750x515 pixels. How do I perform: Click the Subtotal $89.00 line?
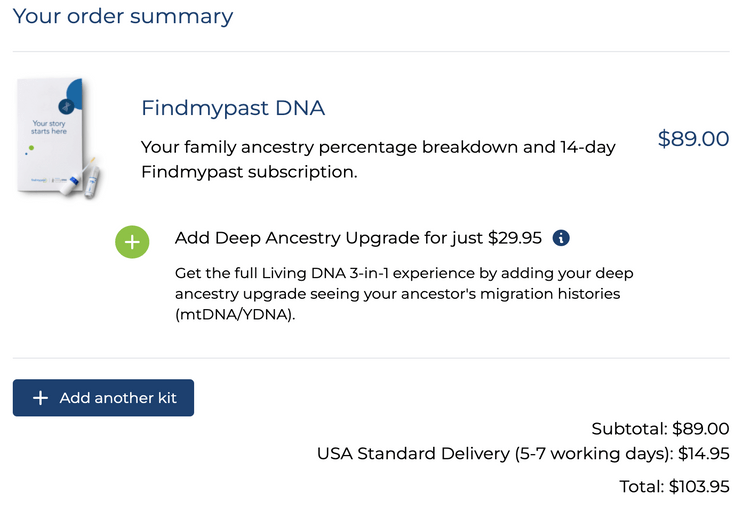coord(660,428)
